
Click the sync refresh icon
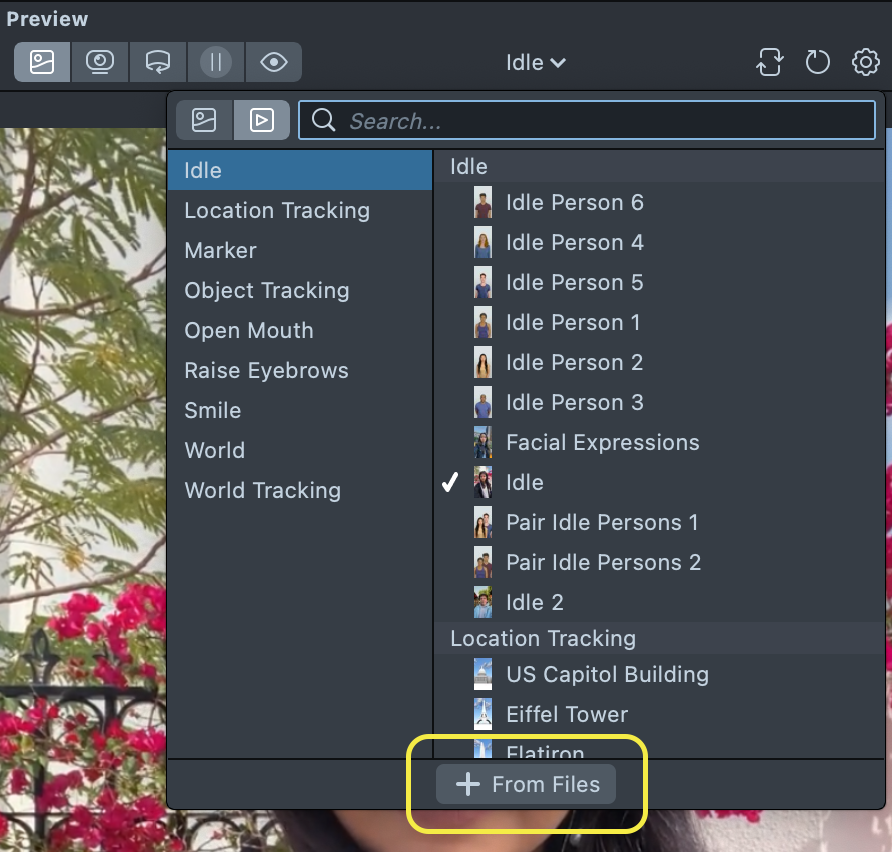[768, 62]
